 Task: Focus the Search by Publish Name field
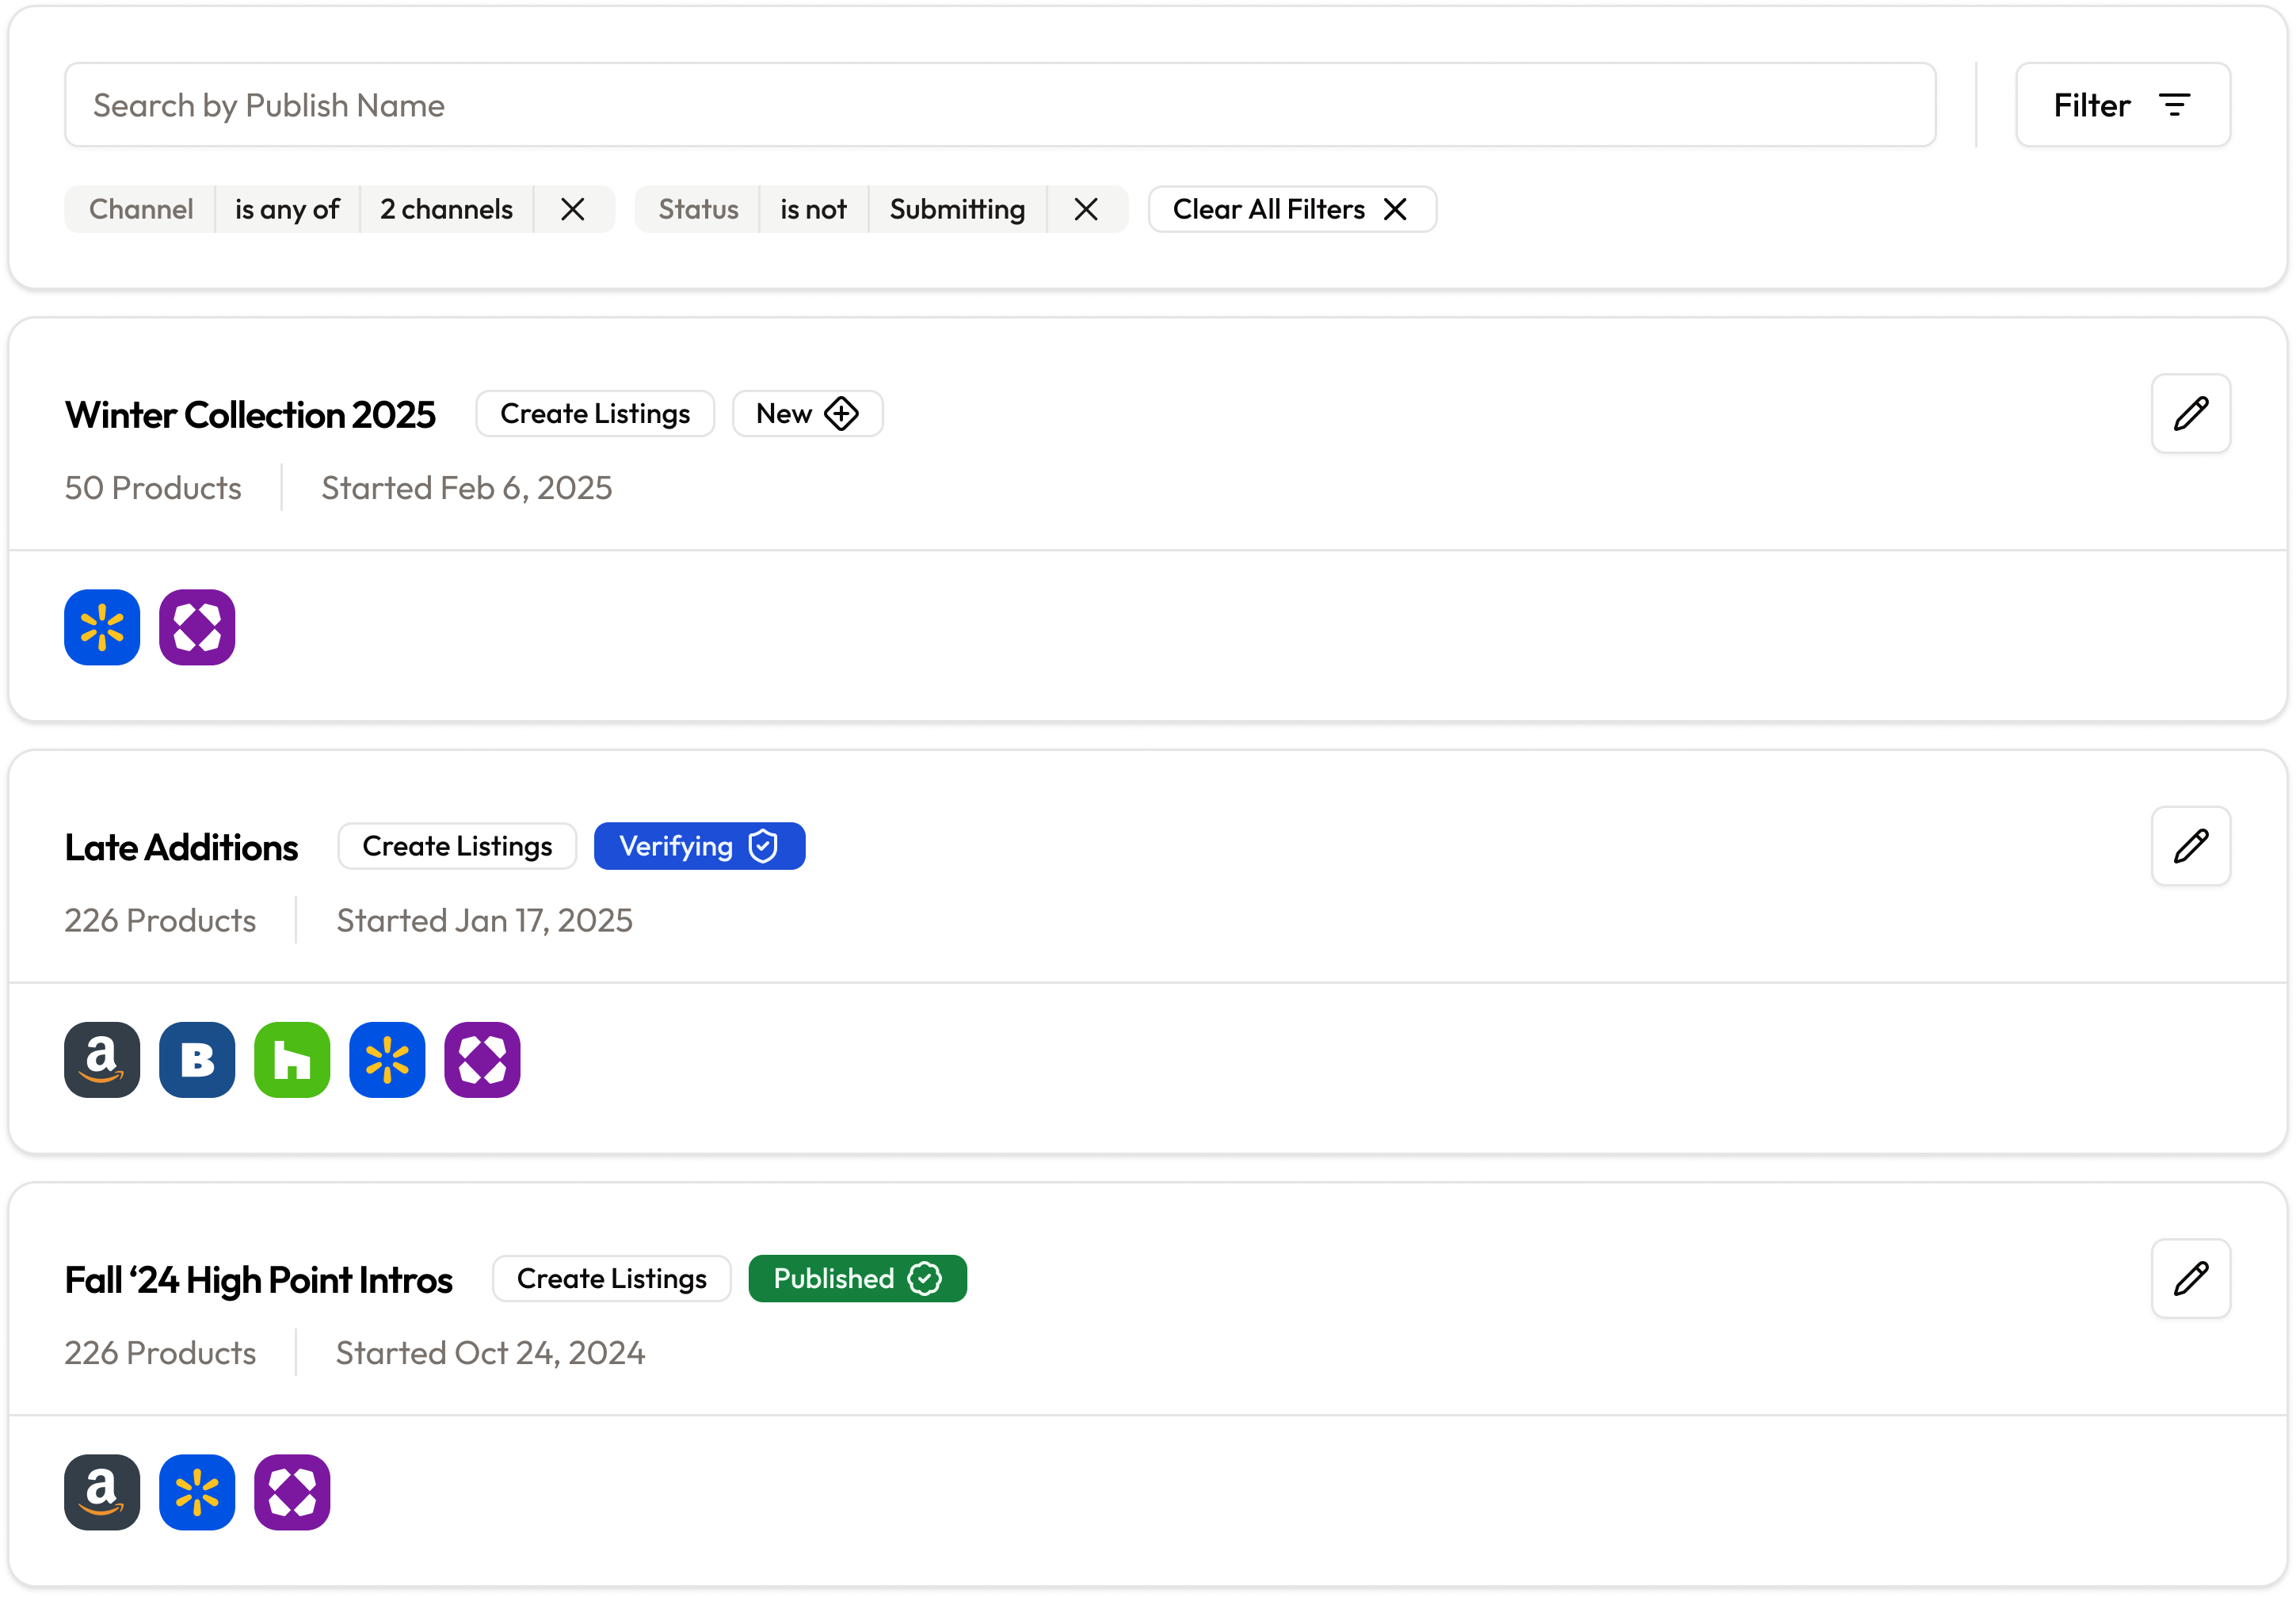tap(1000, 105)
